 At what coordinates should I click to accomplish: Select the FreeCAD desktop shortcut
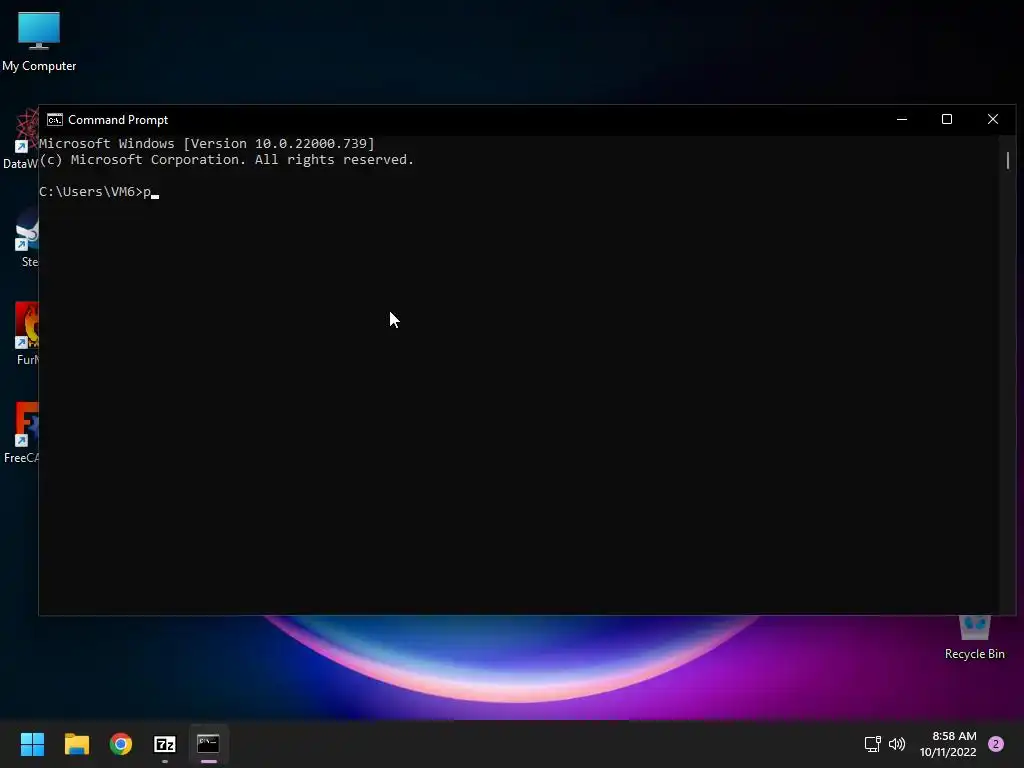[22, 433]
